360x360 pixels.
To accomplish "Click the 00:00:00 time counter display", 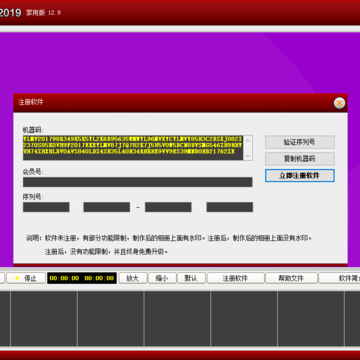I will pyautogui.click(x=82, y=278).
